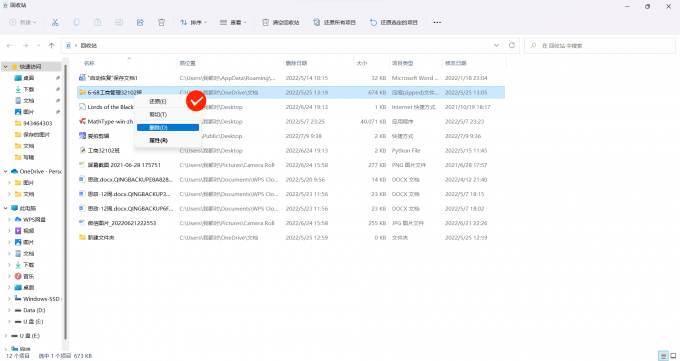Click the 12 个项目 status bar text
This screenshot has height=361, width=680.
pos(18,356)
